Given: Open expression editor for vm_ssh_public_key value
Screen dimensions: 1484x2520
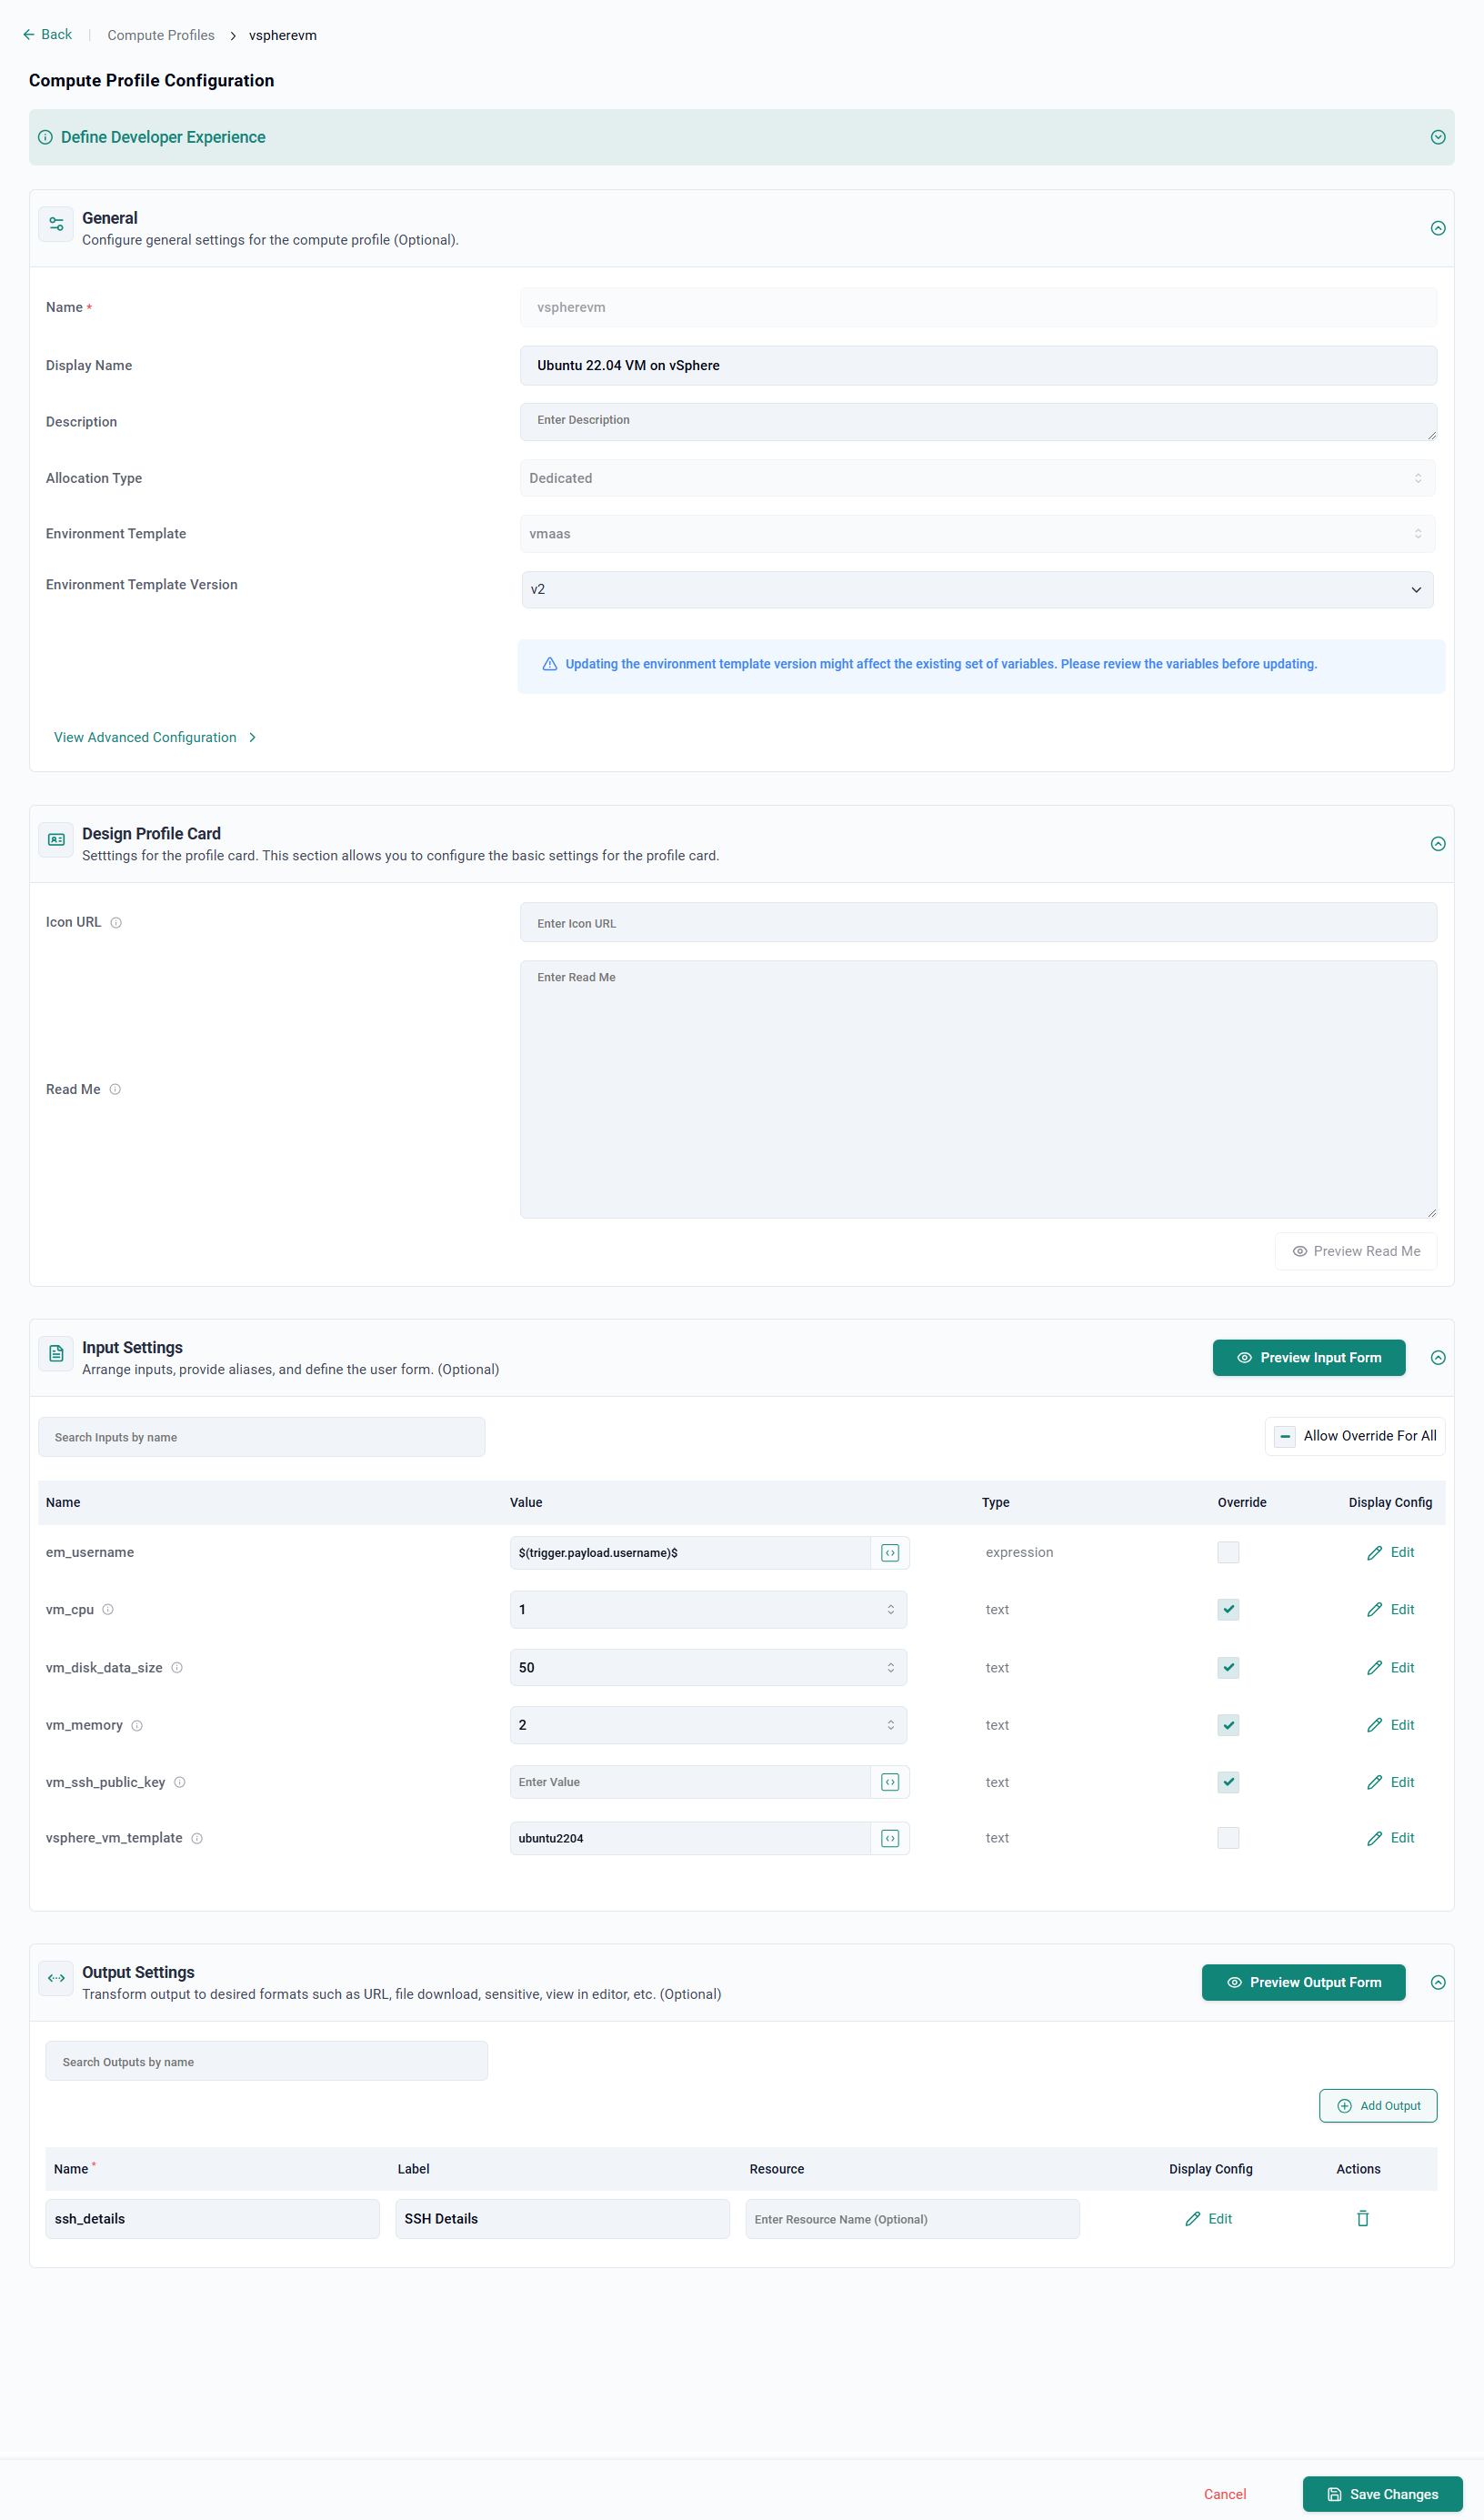Looking at the screenshot, I should (x=890, y=1783).
